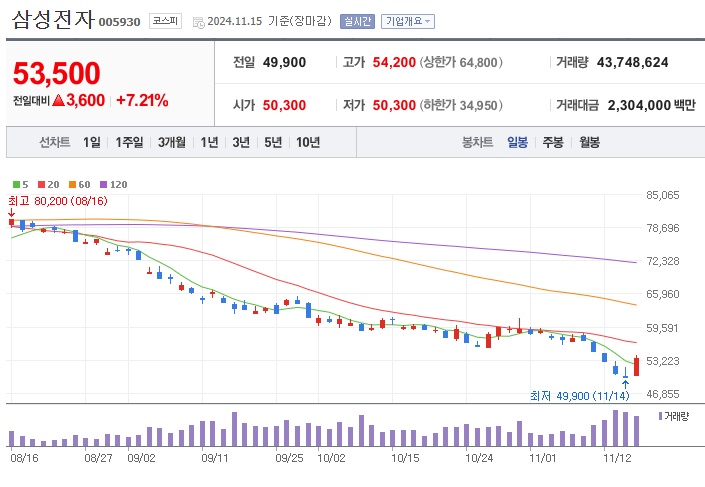The height and width of the screenshot is (487, 705).
Task: Click the 85,065 price axis label
Action: tap(663, 195)
